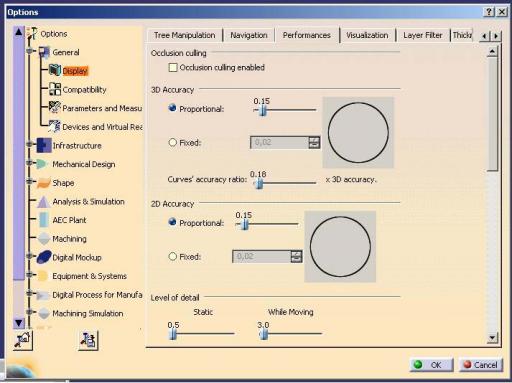Switch to the Layer Filter tab
The width and height of the screenshot is (512, 383).
pyautogui.click(x=422, y=35)
